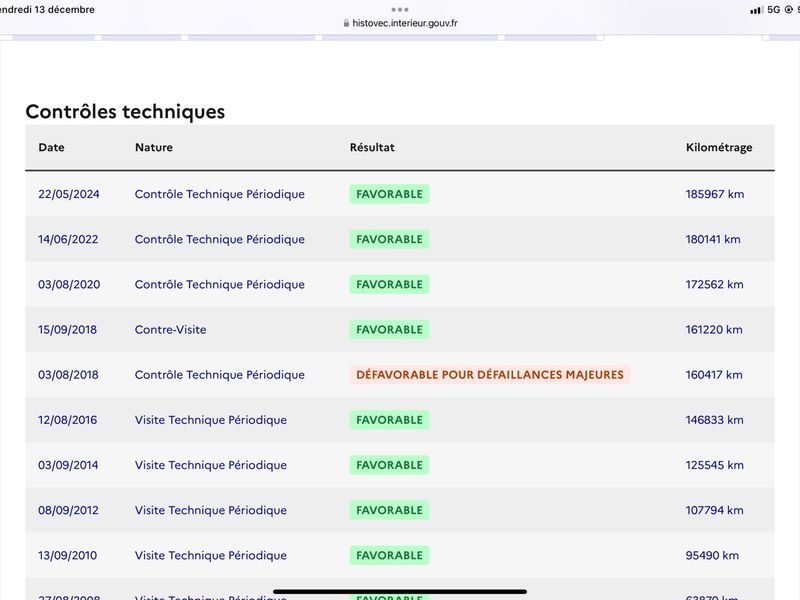Select mileage 180141 km

[x=713, y=239]
